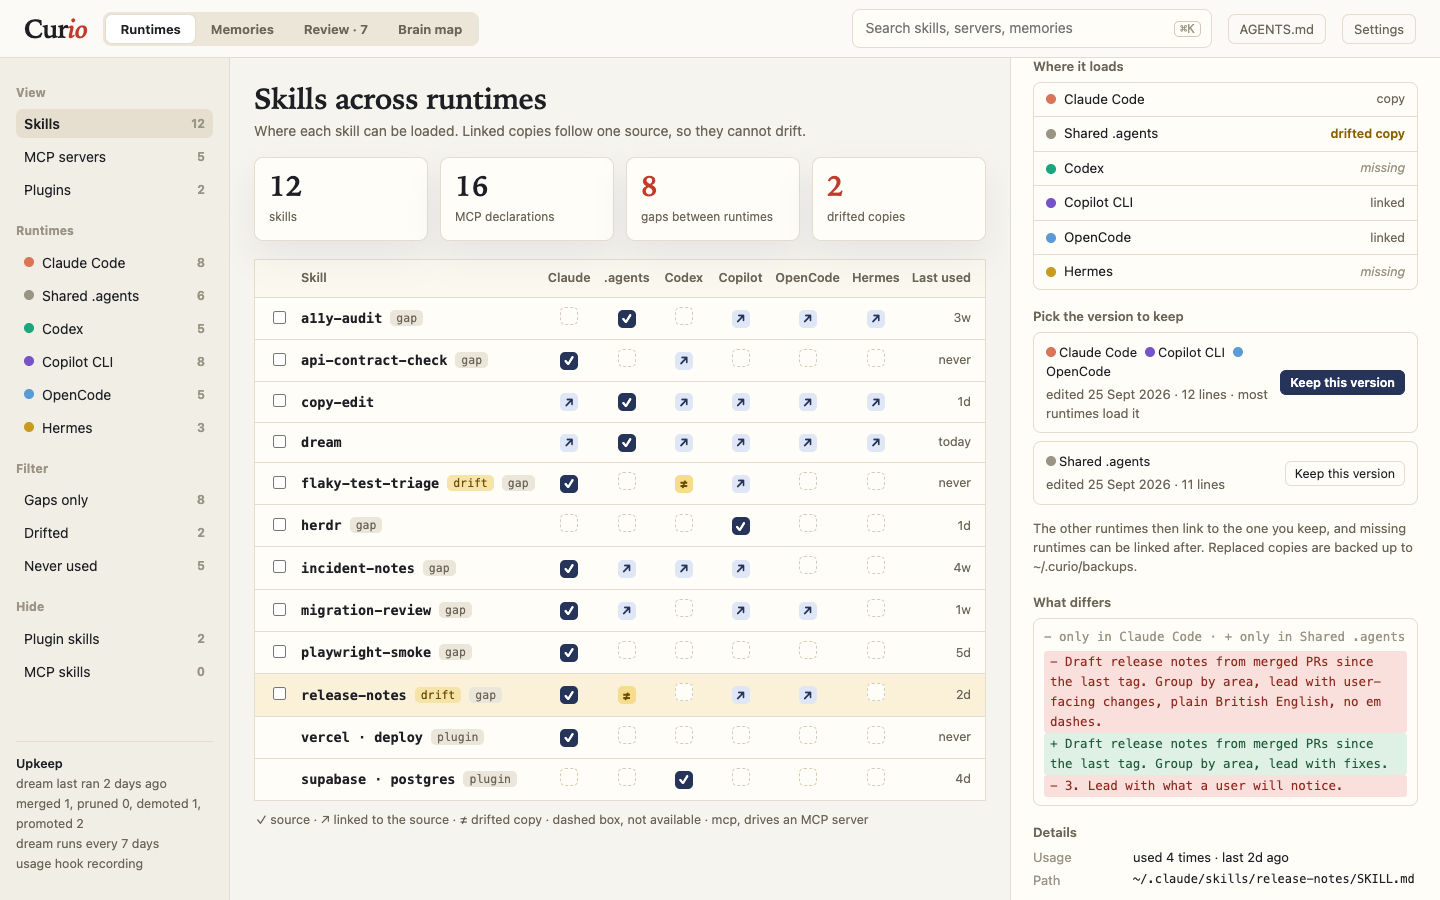Toggle supabase postgres source checkbox under Codex
1440x900 pixels.
click(x=684, y=780)
